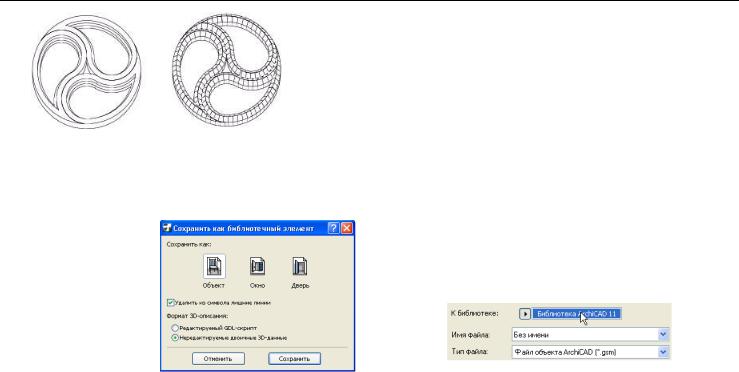Click the smooth circular ornament drawing
Image resolution: width=739 pixels, height=372 pixels.
[x=87, y=71]
